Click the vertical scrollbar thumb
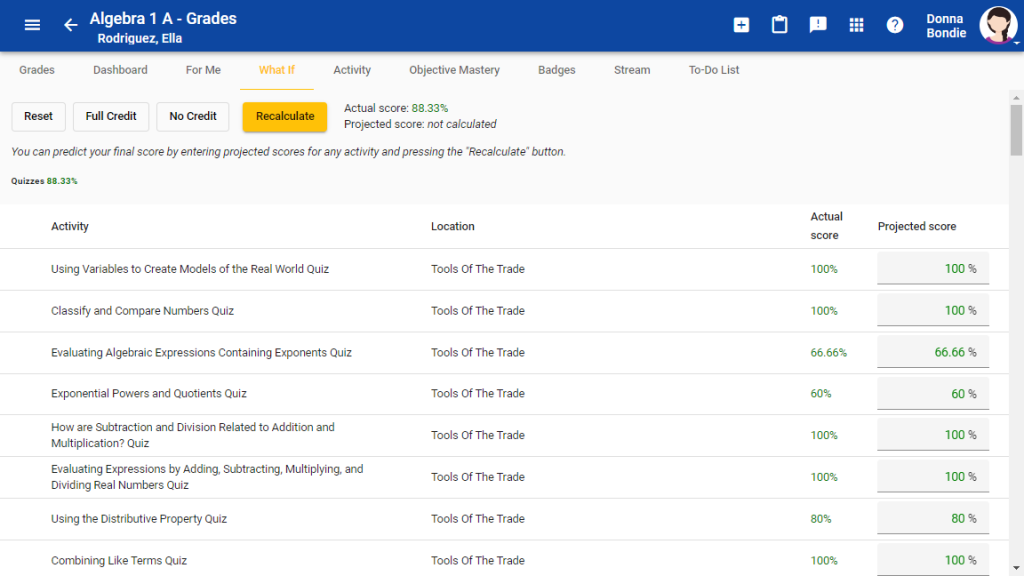 1016,130
